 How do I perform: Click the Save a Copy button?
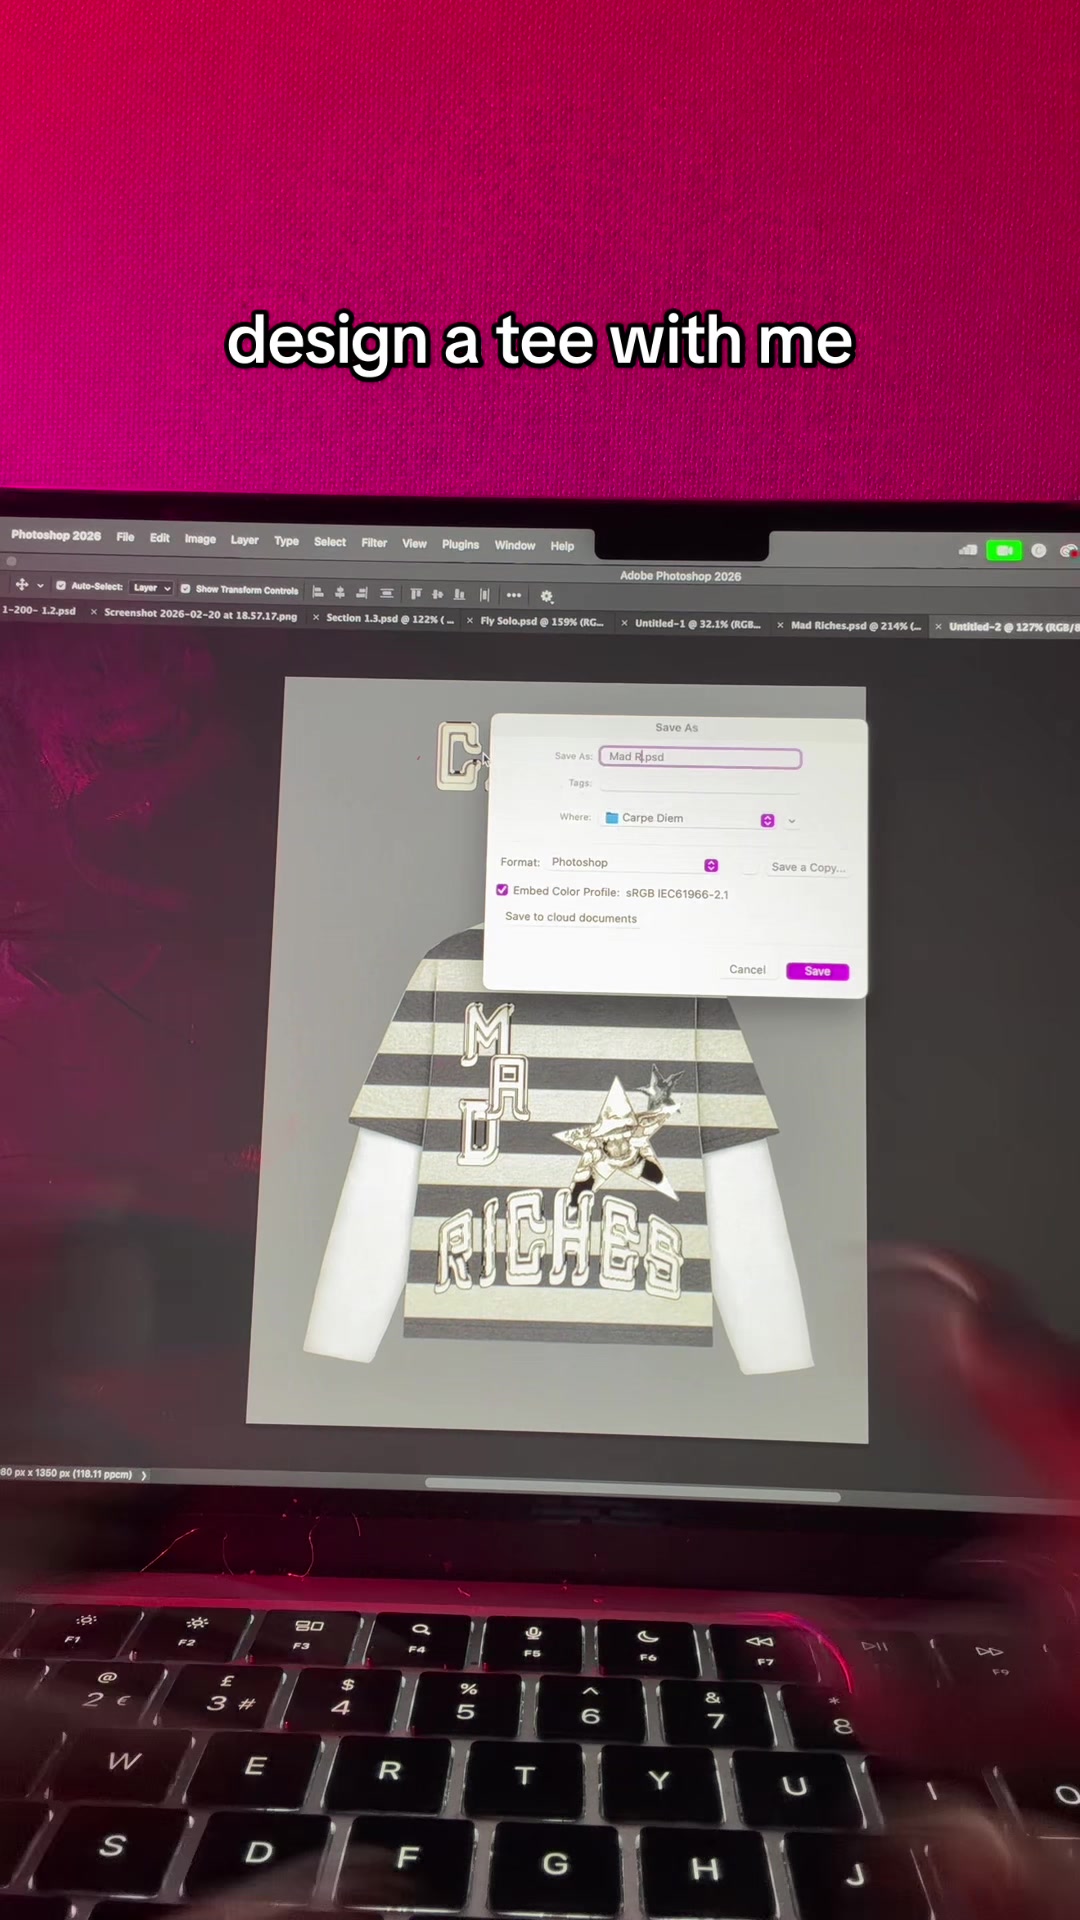pos(808,868)
